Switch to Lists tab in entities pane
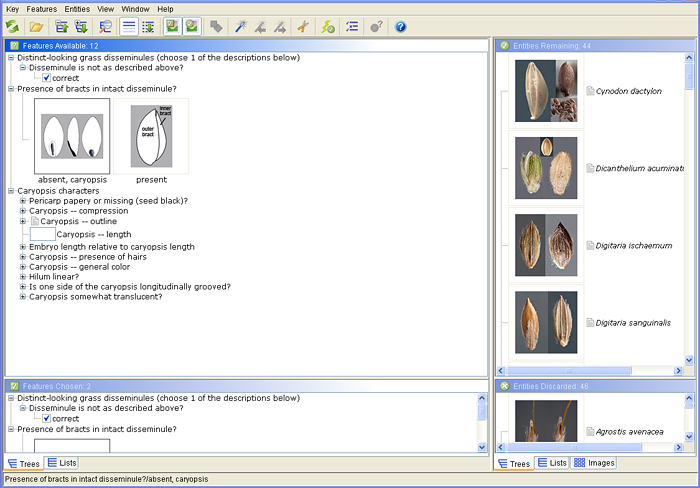The height and width of the screenshot is (488, 700). (x=552, y=463)
